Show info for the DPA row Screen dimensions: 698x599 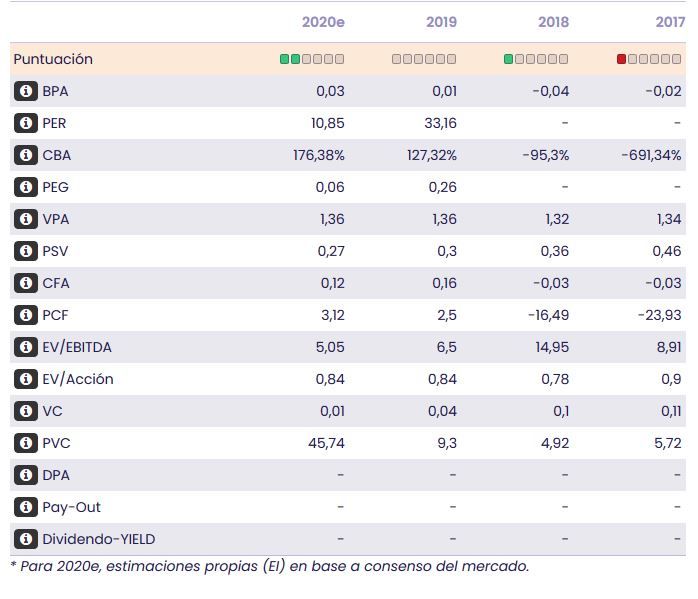coord(25,475)
